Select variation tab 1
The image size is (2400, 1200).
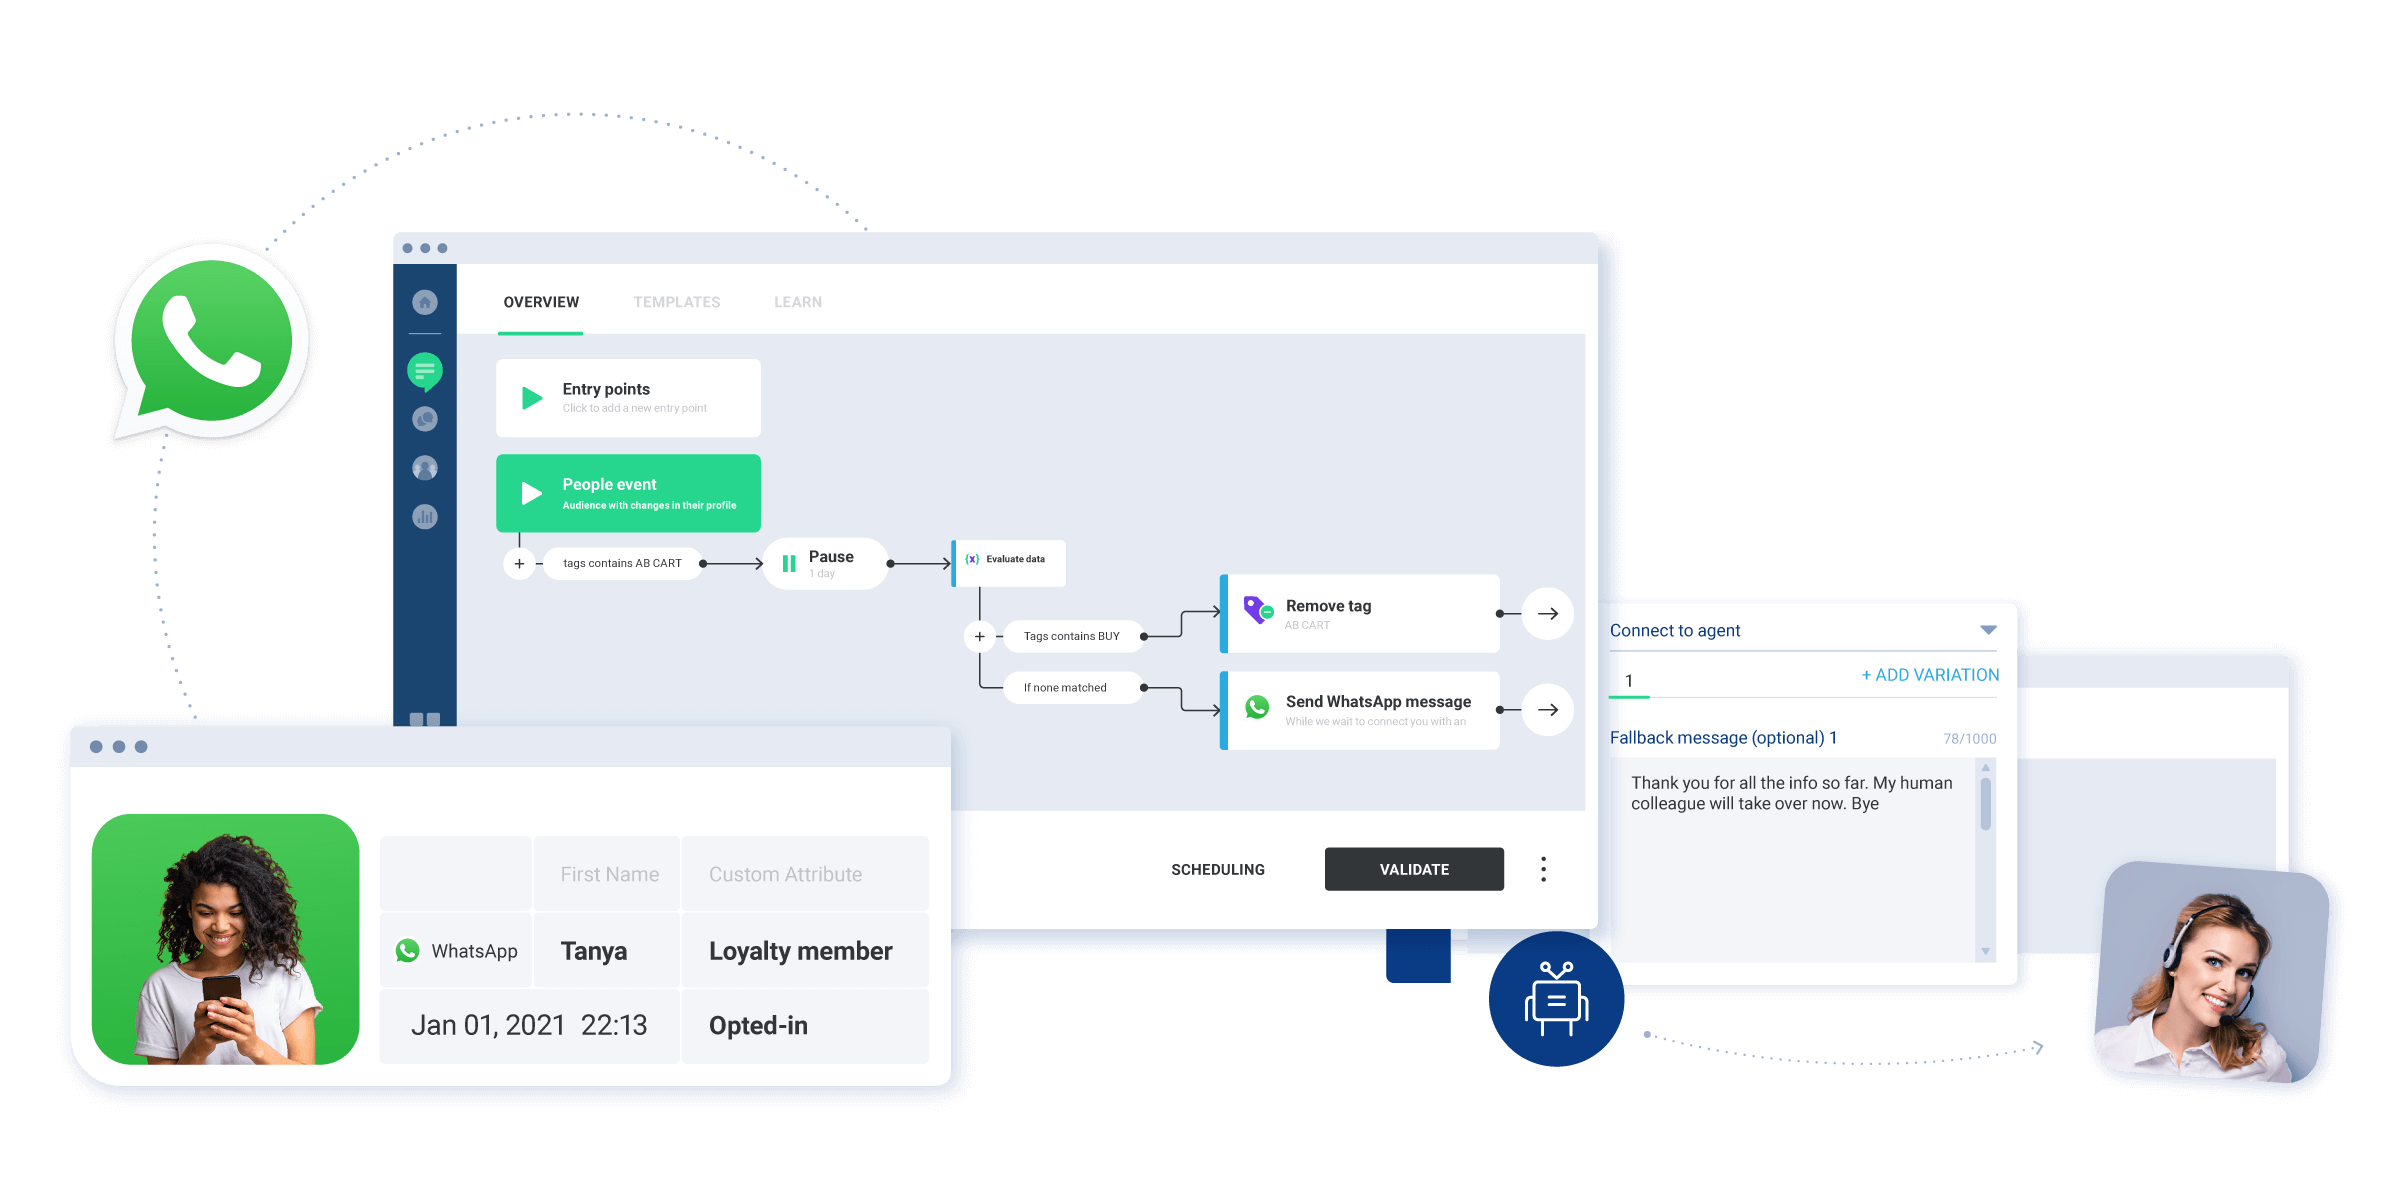pos(1629,681)
